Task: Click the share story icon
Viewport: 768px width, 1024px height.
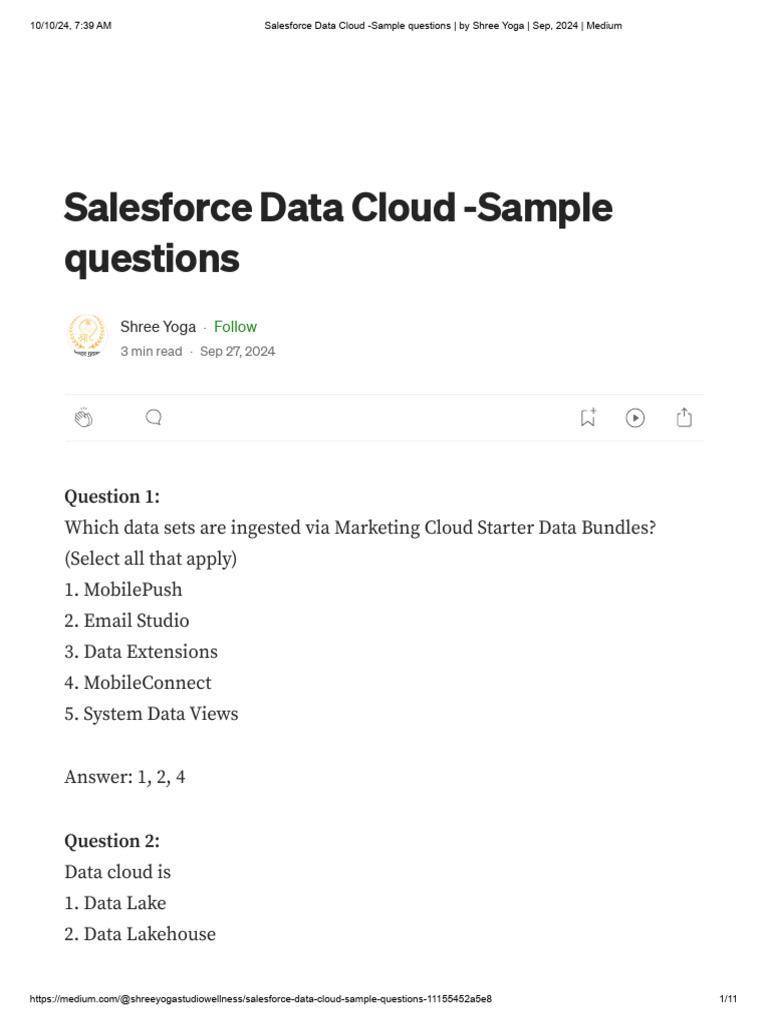Action: (684, 418)
